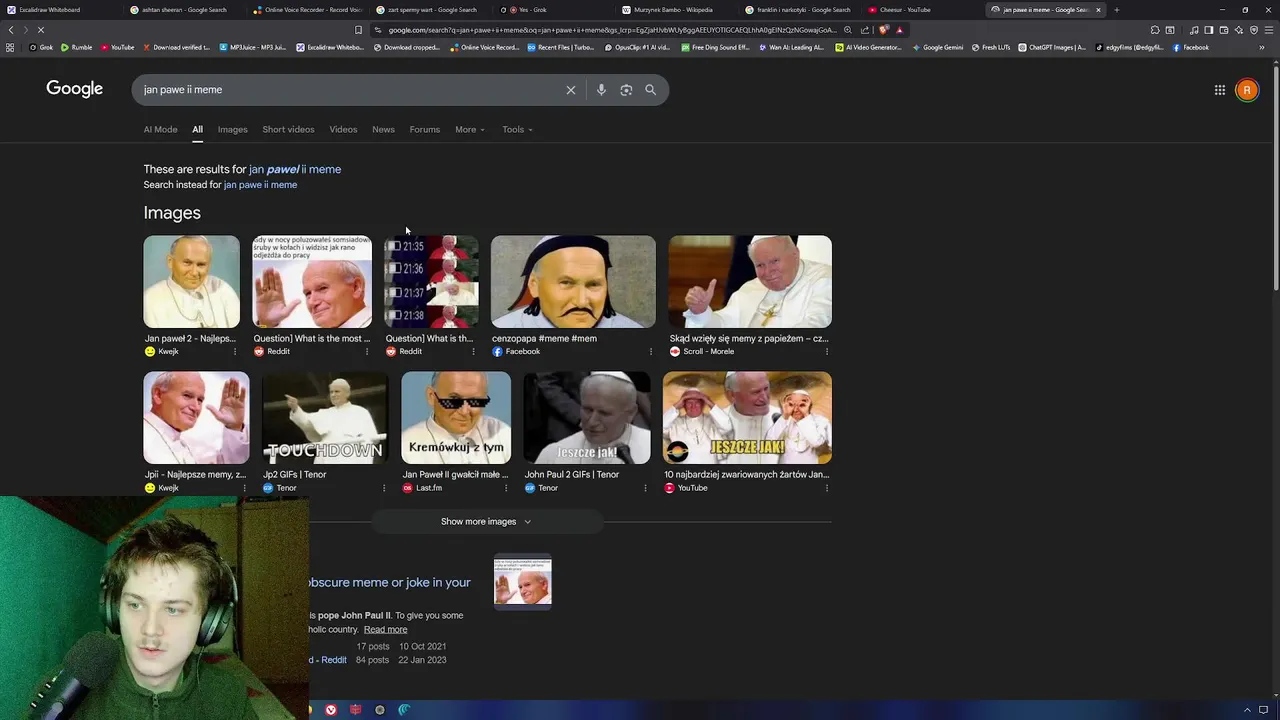Viewport: 1280px width, 720px height.
Task: Go to the Google logo homepage
Action: pyautogui.click(x=74, y=89)
